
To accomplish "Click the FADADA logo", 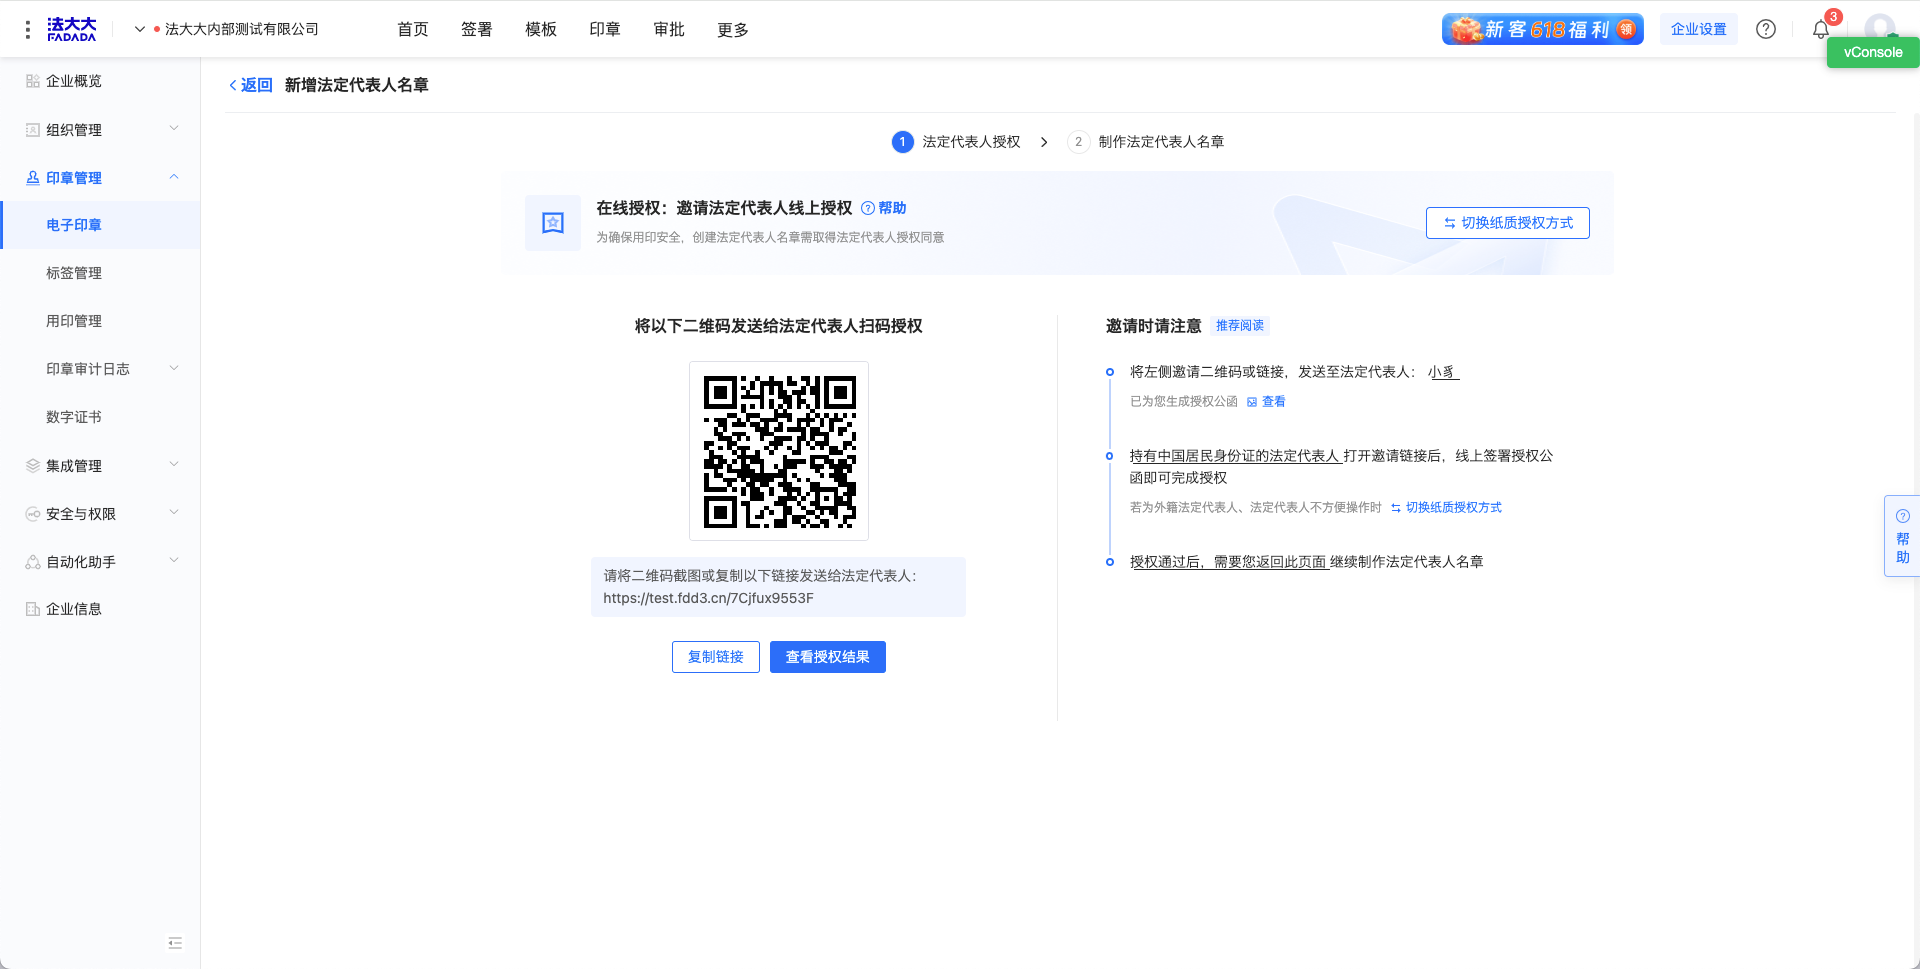I will [x=72, y=29].
